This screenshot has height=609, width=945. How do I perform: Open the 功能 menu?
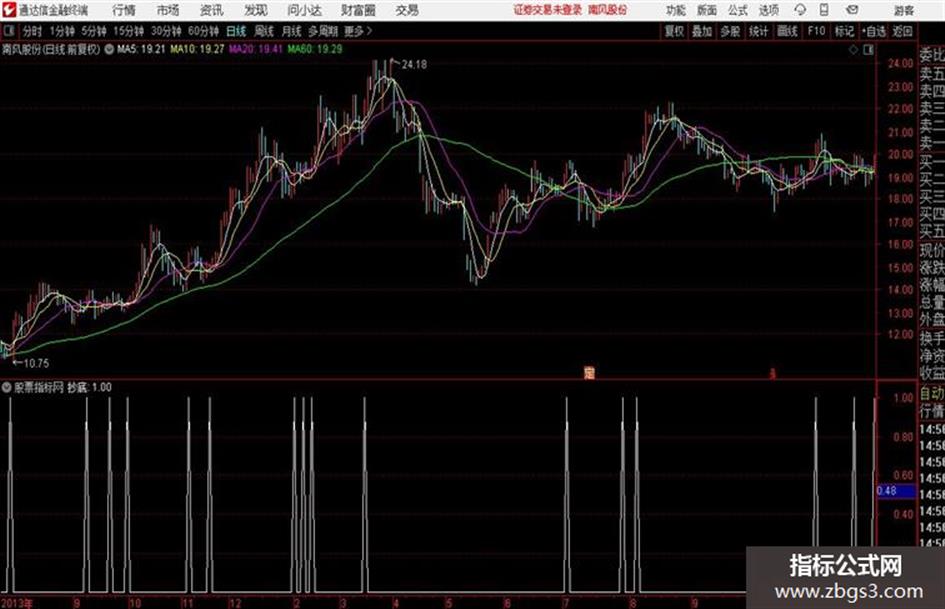pyautogui.click(x=676, y=10)
